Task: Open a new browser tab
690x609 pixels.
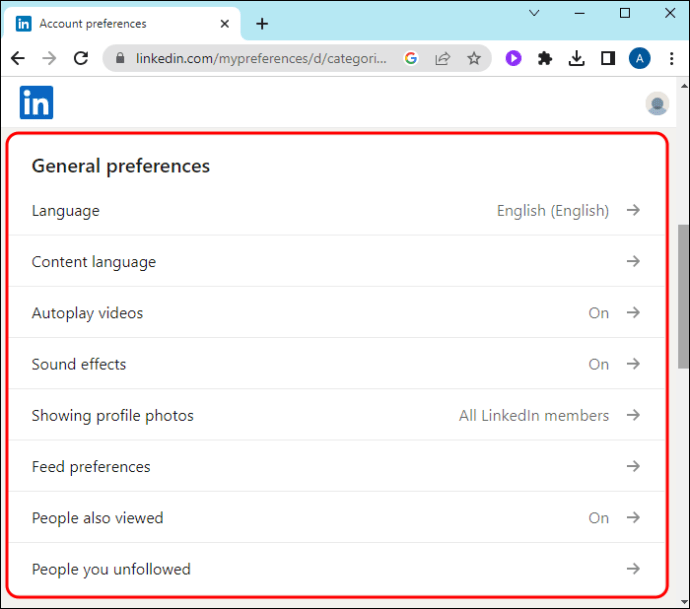Action: [x=262, y=24]
